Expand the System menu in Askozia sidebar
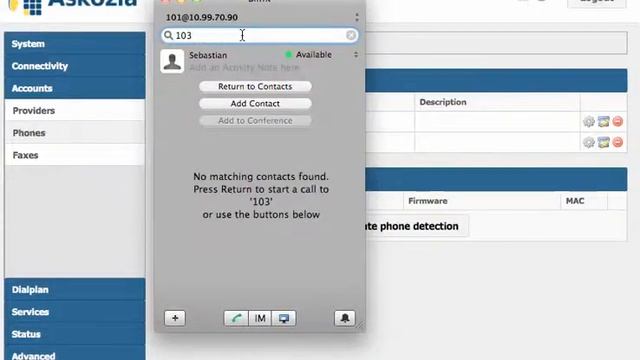Viewport: 640px width, 360px height. pos(75,44)
